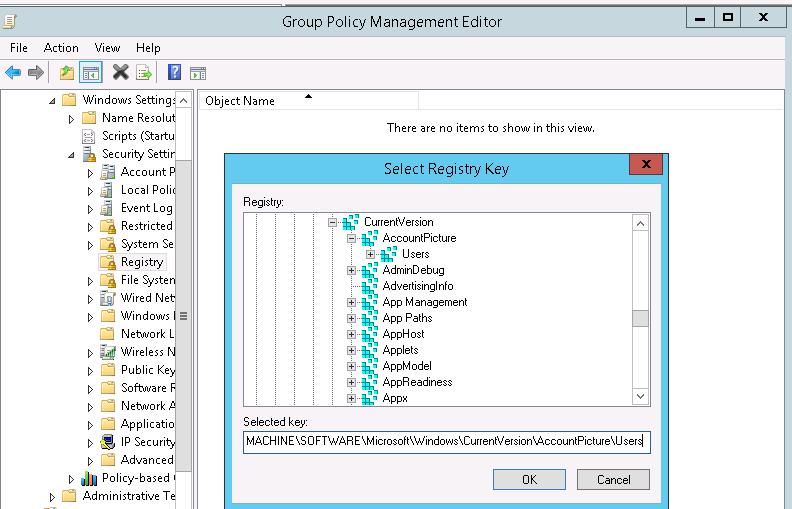Click the AdvertisingInfo registry key icon

pos(369,286)
